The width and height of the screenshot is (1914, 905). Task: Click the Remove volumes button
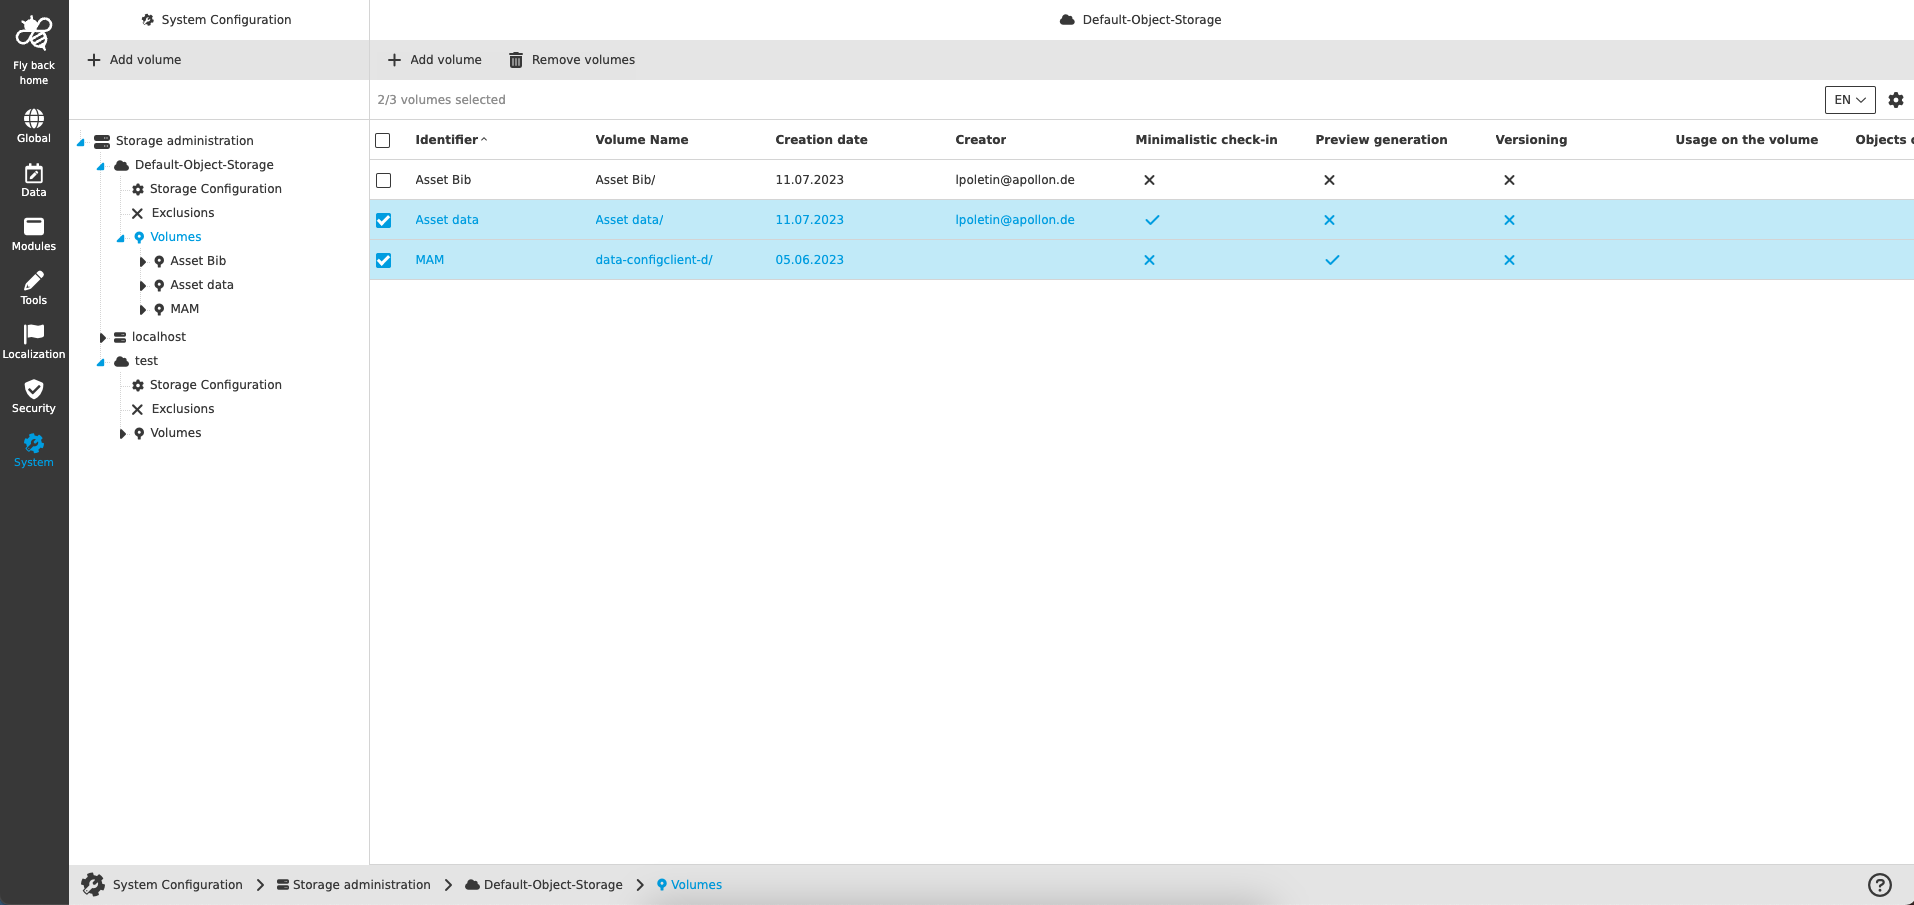(x=571, y=59)
